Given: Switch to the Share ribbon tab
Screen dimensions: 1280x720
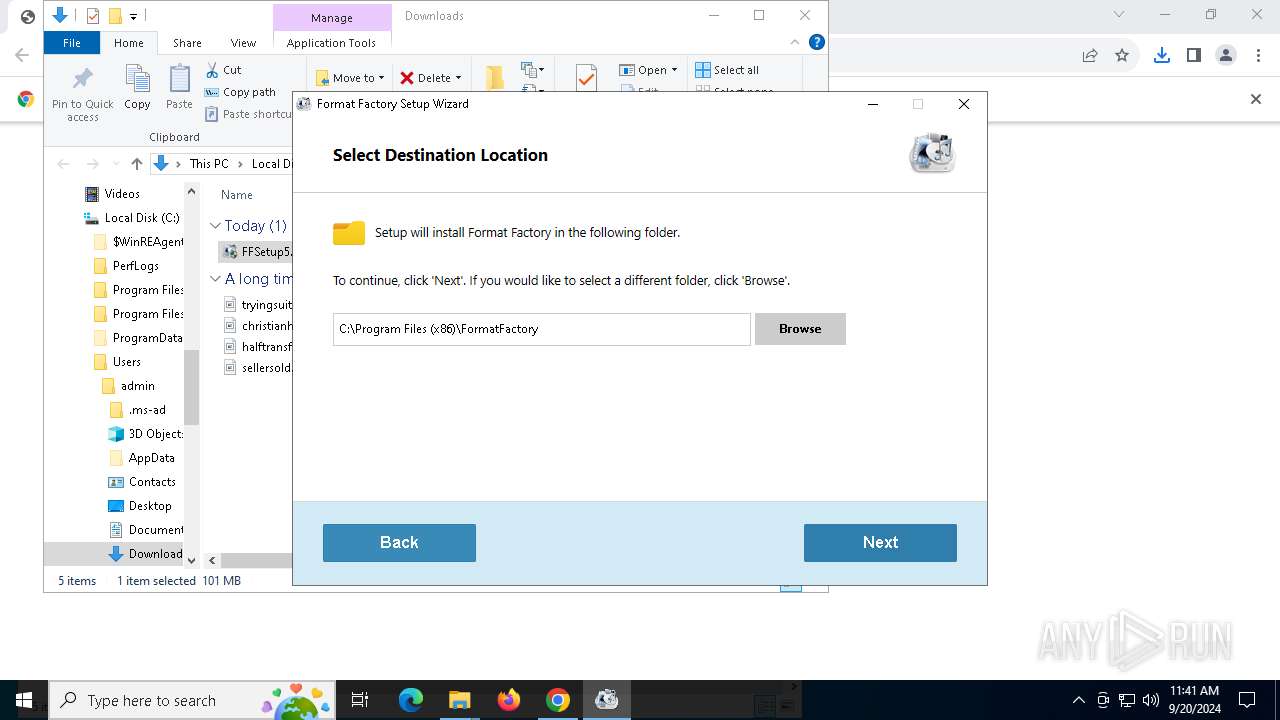Looking at the screenshot, I should [187, 43].
